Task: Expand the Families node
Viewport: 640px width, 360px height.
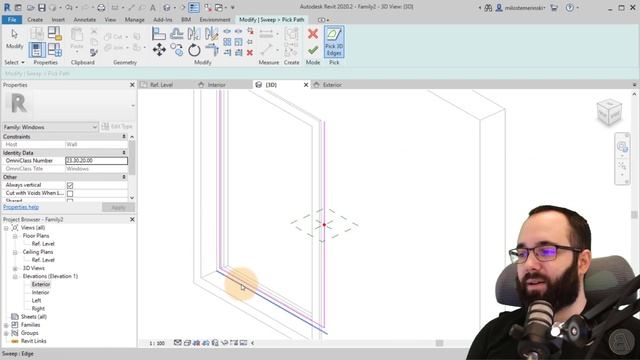Action: pos(6,325)
